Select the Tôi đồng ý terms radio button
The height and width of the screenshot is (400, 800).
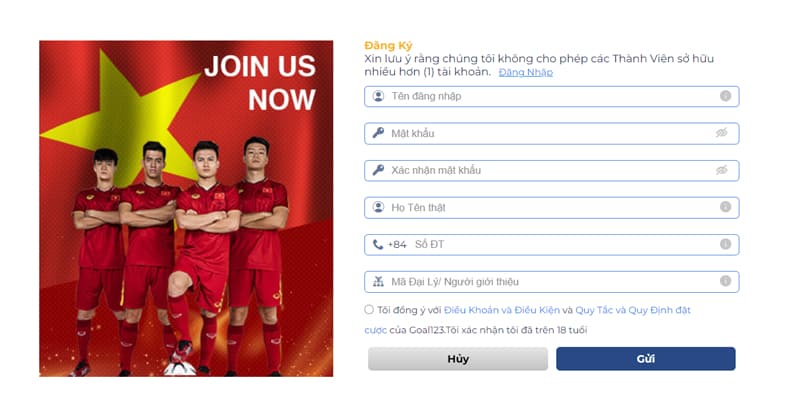point(369,310)
